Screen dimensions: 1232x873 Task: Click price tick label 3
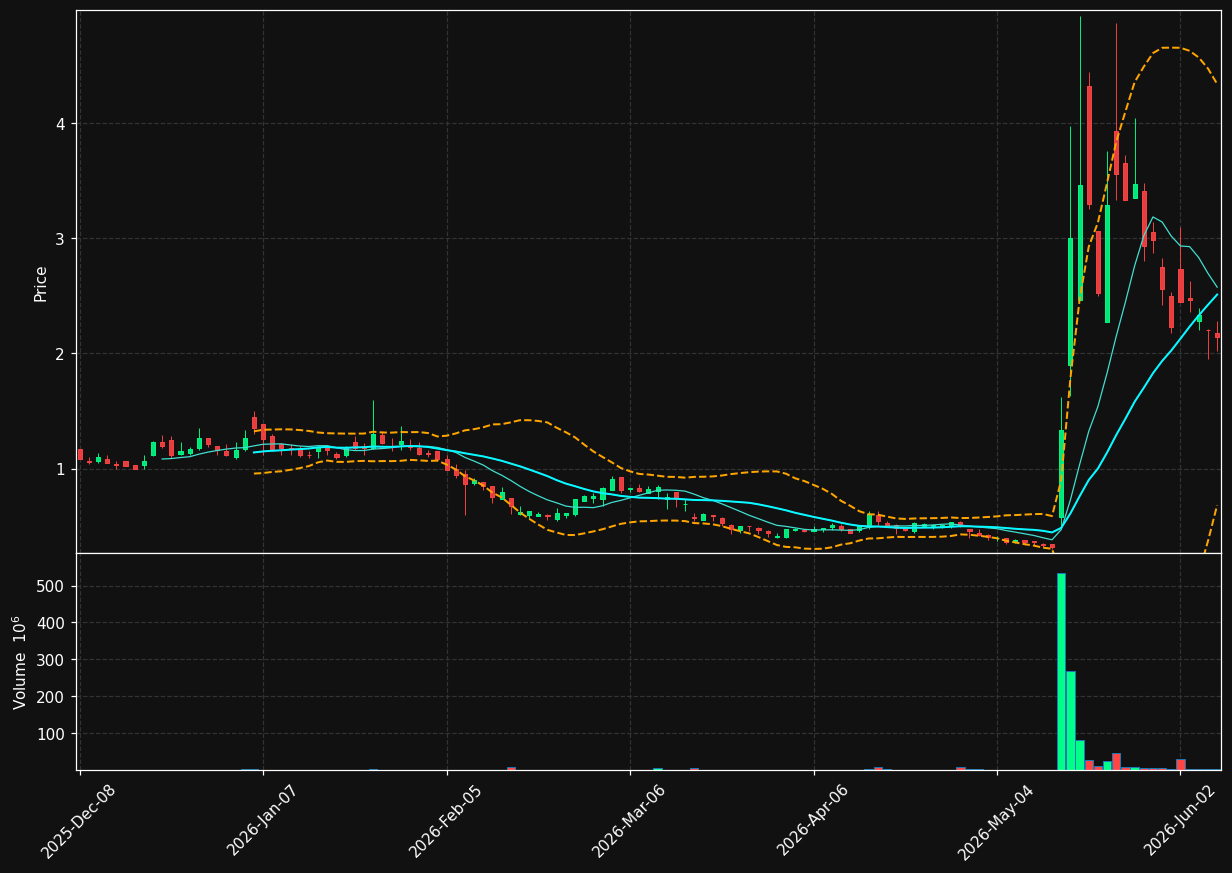click(60, 239)
